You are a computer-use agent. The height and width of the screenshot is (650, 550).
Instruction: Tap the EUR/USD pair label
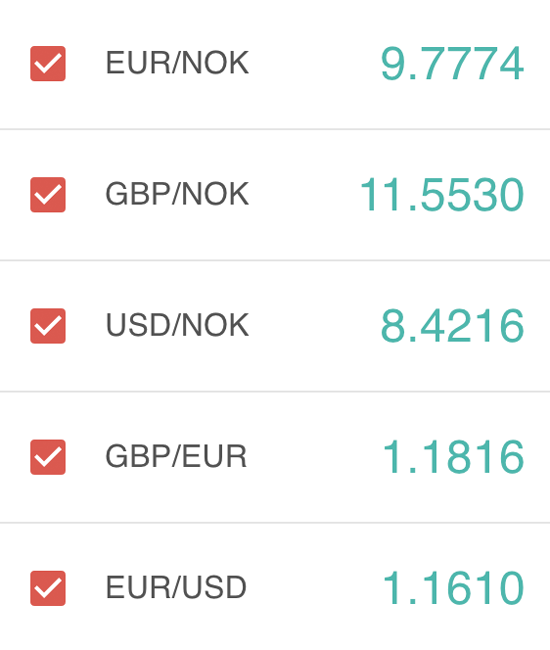coord(176,587)
